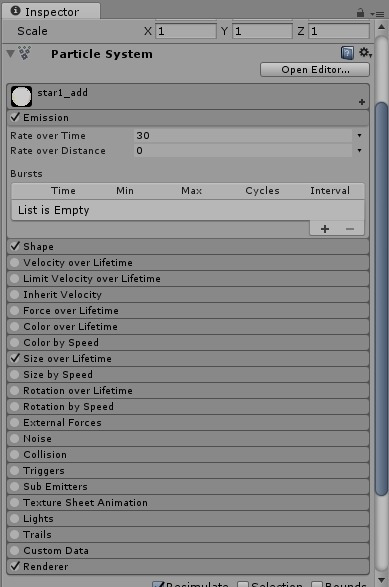This screenshot has width=389, height=587.
Task: Enable the Triggers module
Action: coord(15,471)
